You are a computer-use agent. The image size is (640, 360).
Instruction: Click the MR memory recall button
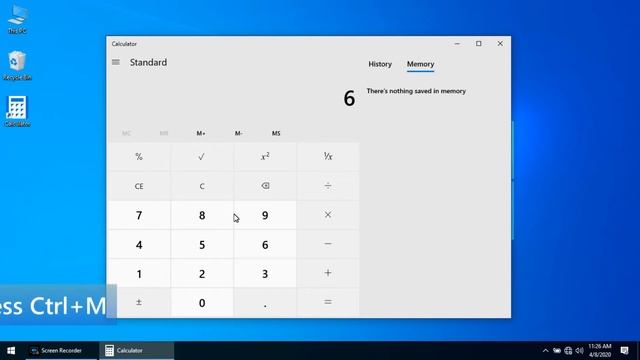pyautogui.click(x=164, y=133)
